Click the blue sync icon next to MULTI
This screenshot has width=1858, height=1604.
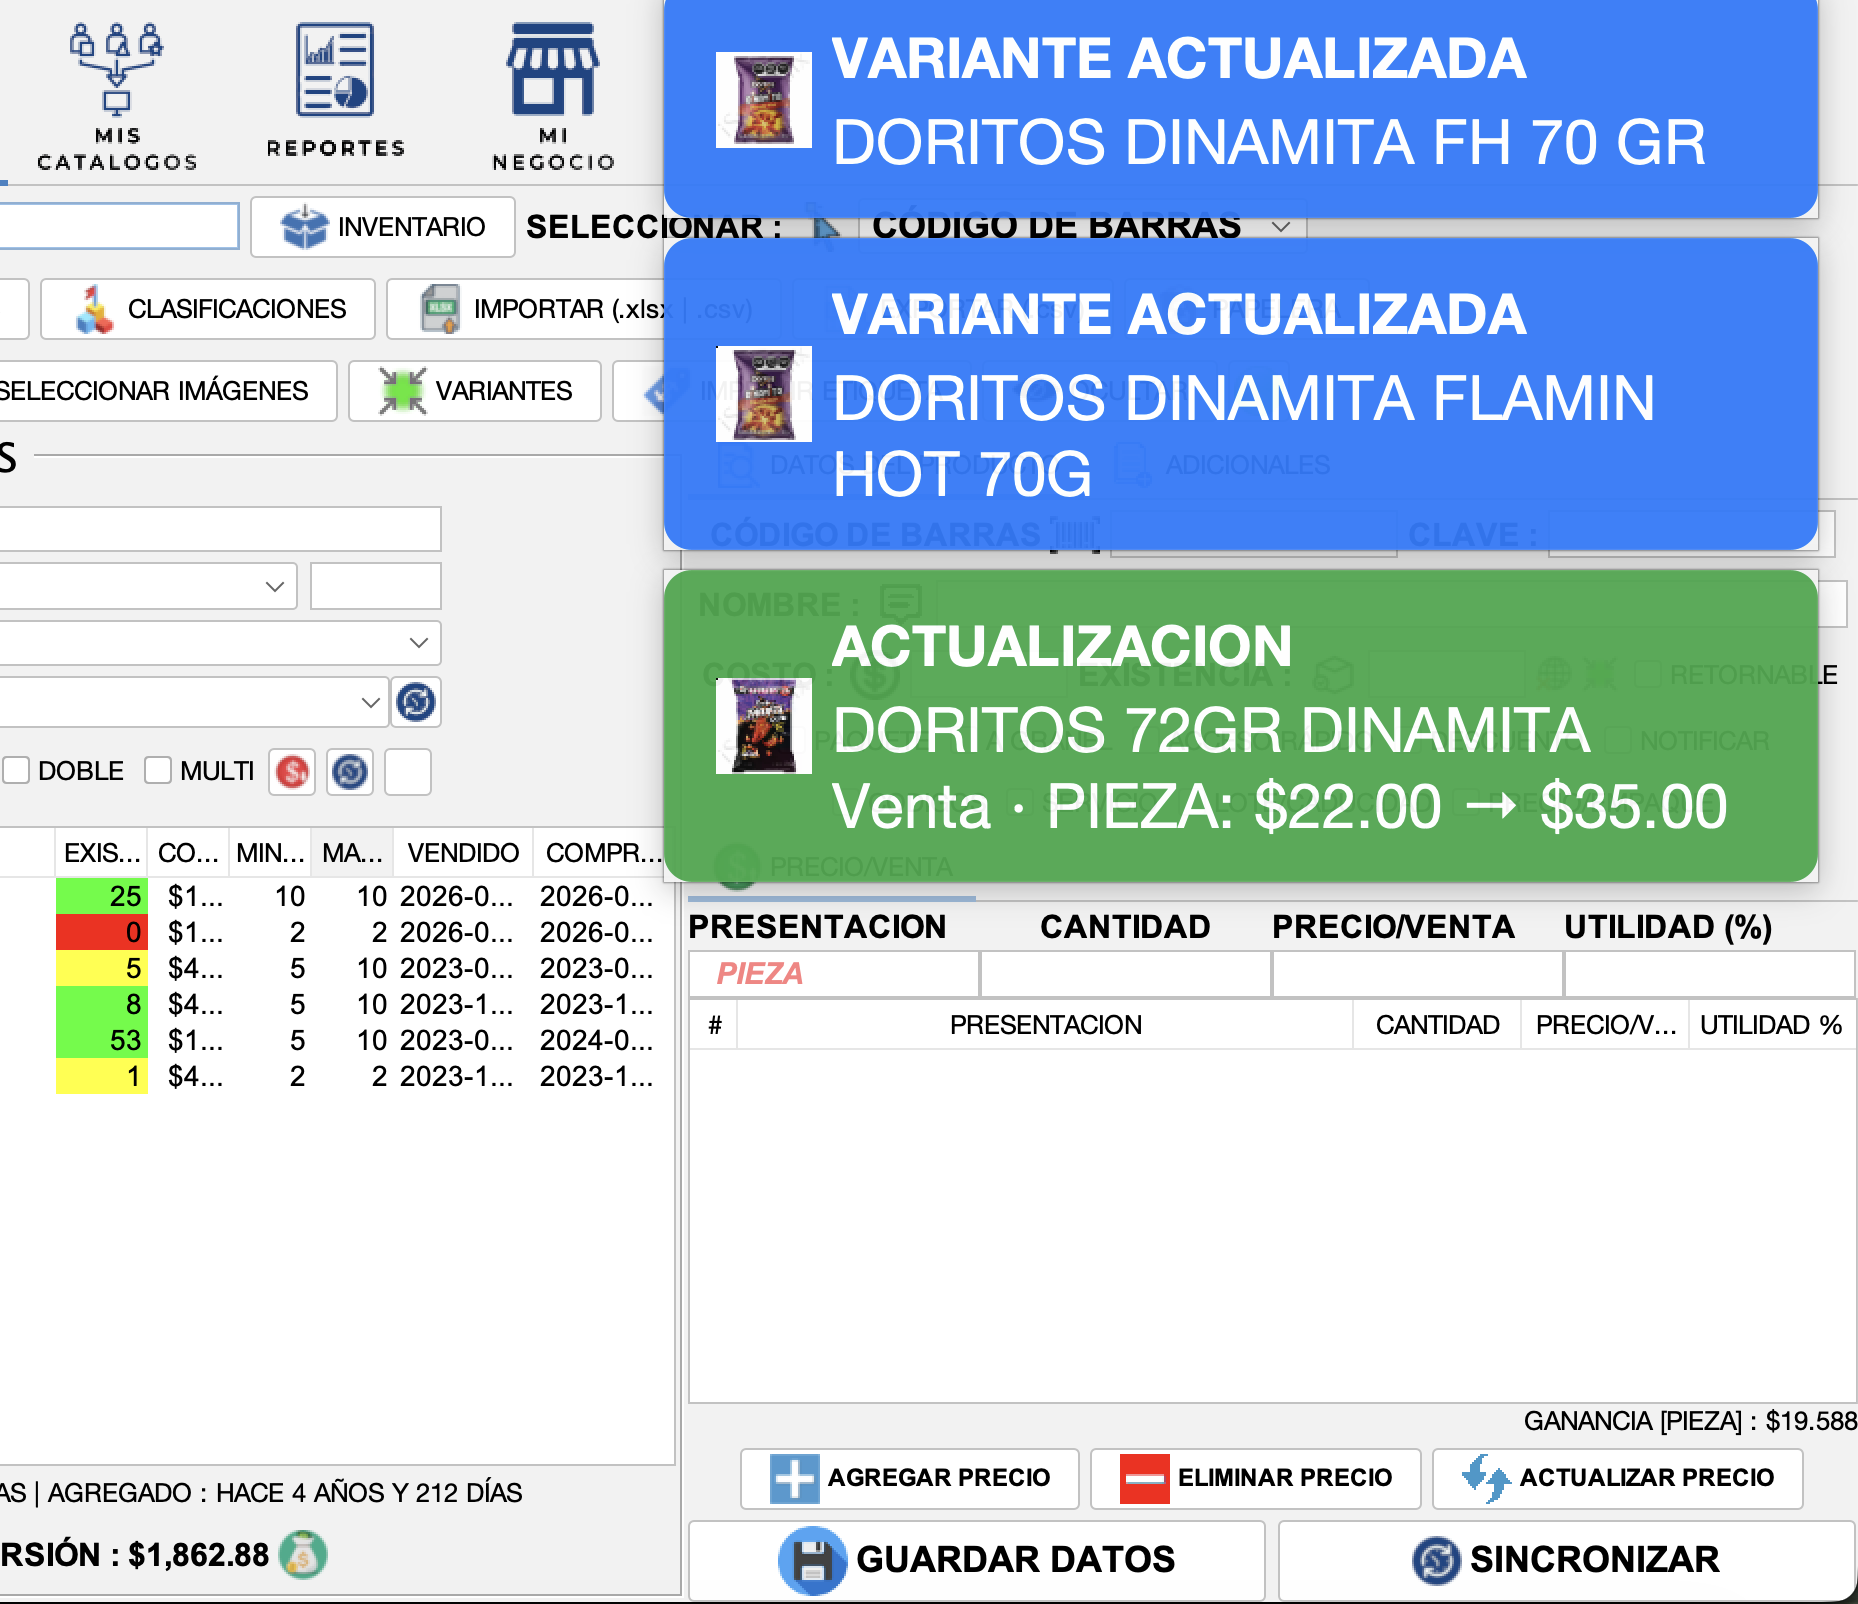(x=350, y=772)
